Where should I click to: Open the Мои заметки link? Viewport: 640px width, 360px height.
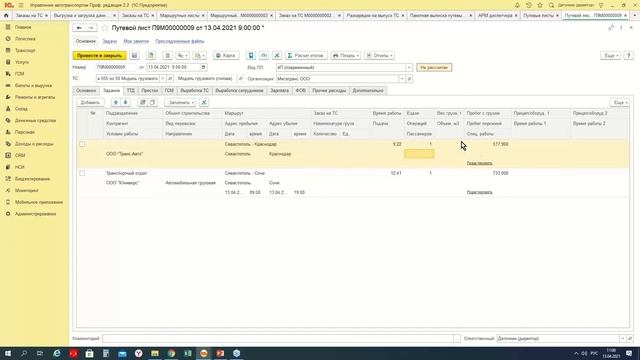136,41
